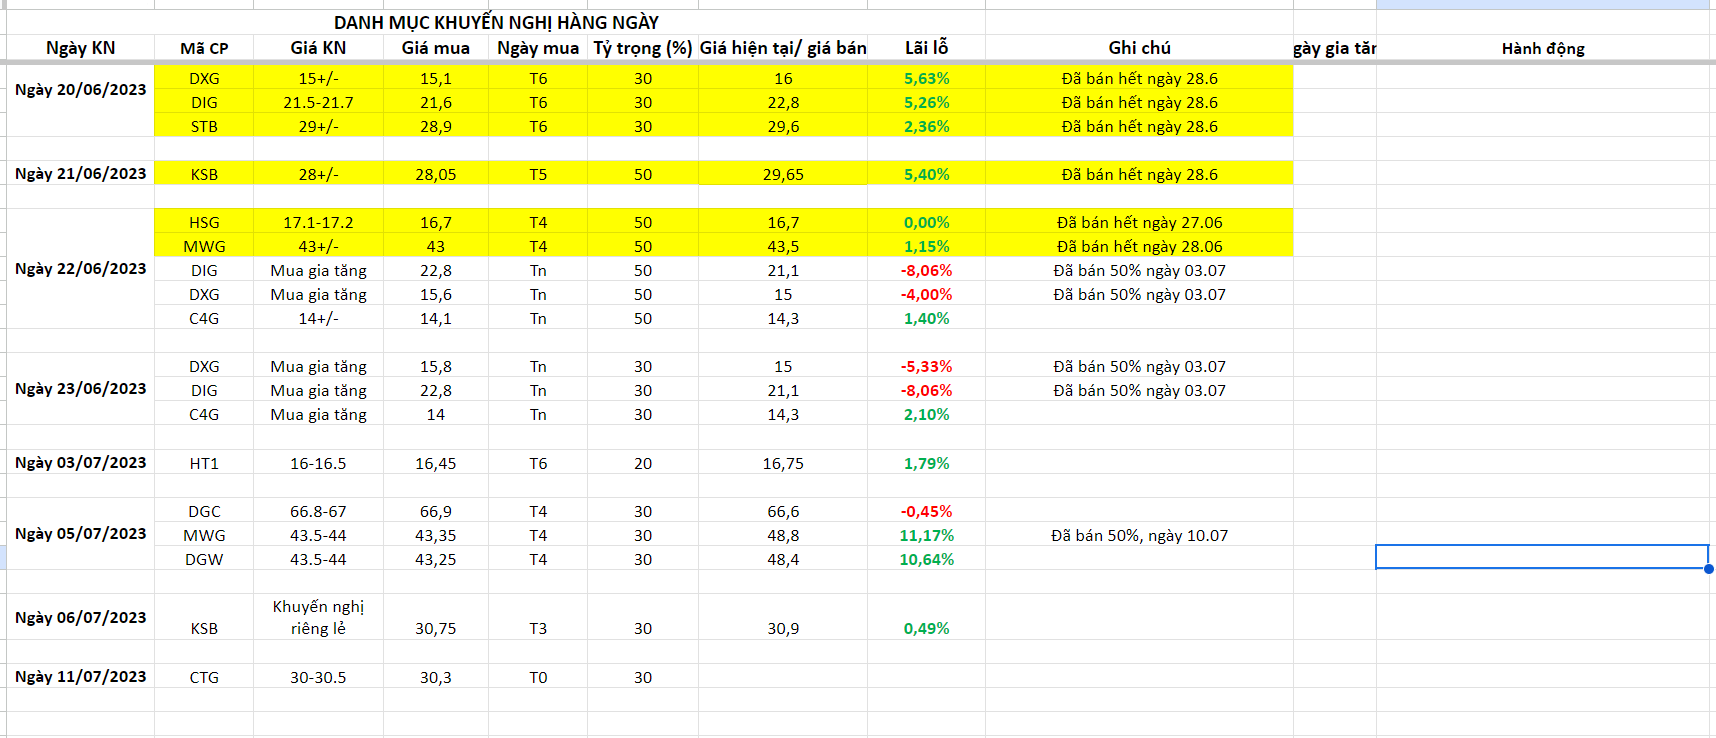The height and width of the screenshot is (738, 1716).
Task: Select the stock code cell "HSG"
Action: click(204, 222)
